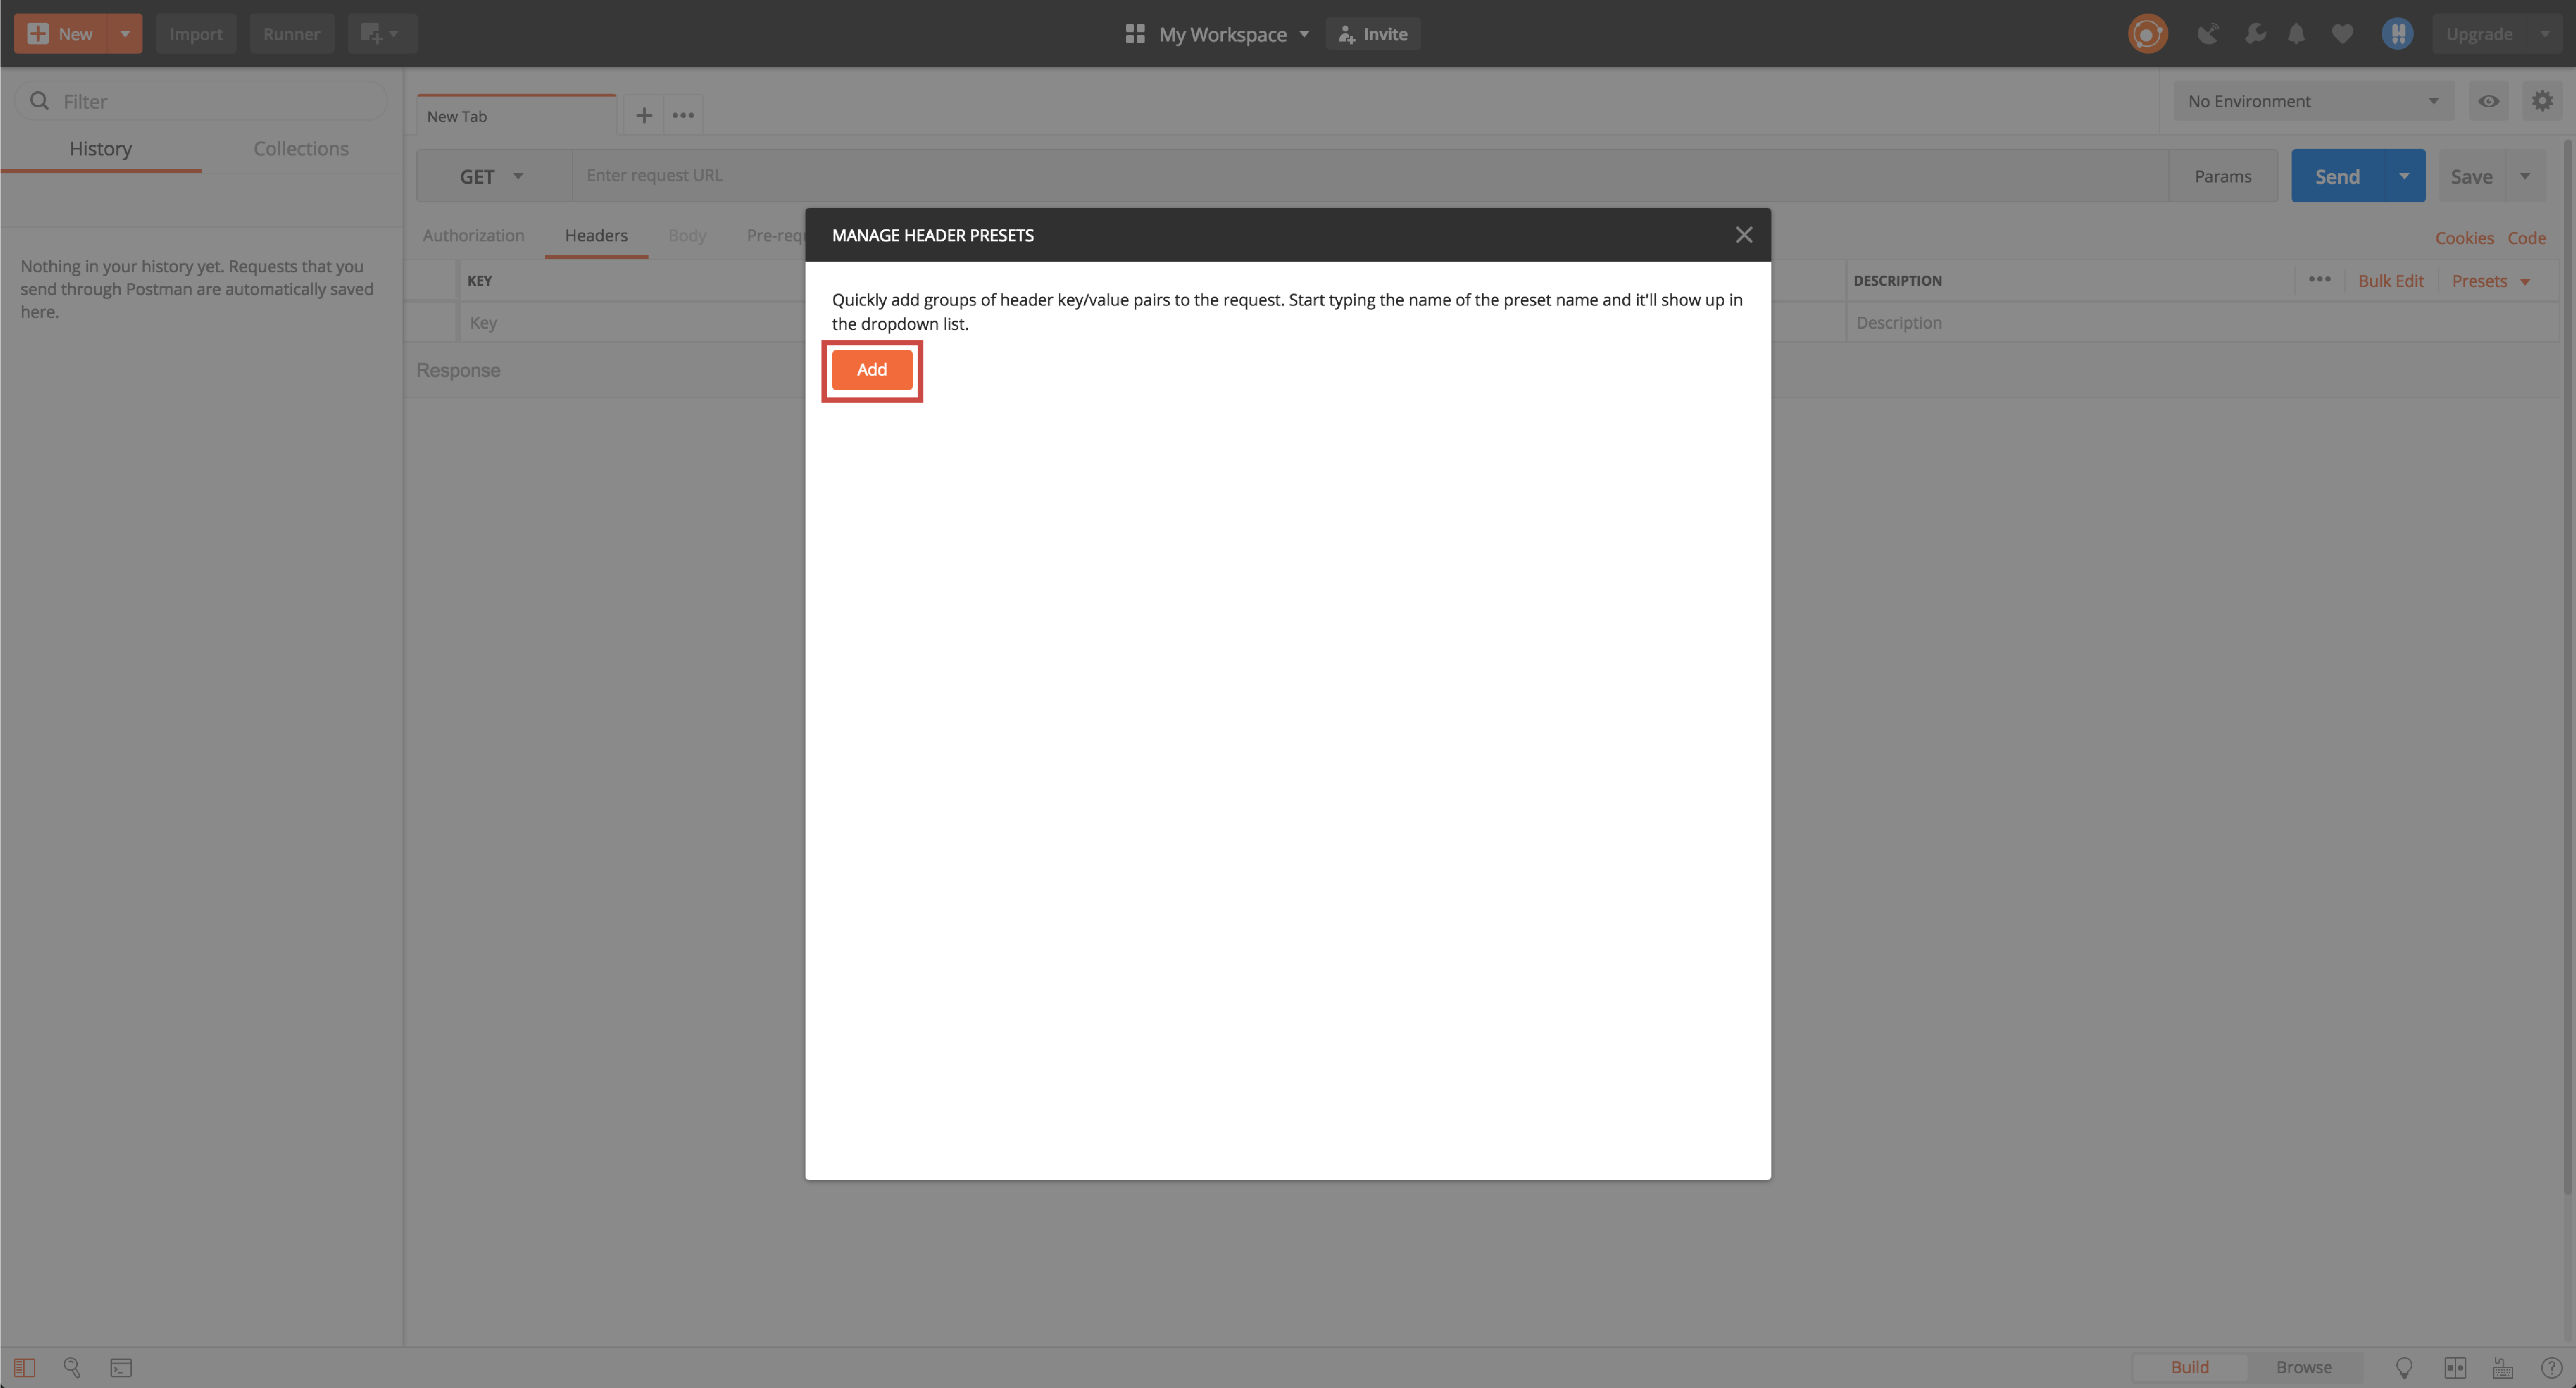
Task: Open the interceptor satellite icon
Action: [2207, 33]
